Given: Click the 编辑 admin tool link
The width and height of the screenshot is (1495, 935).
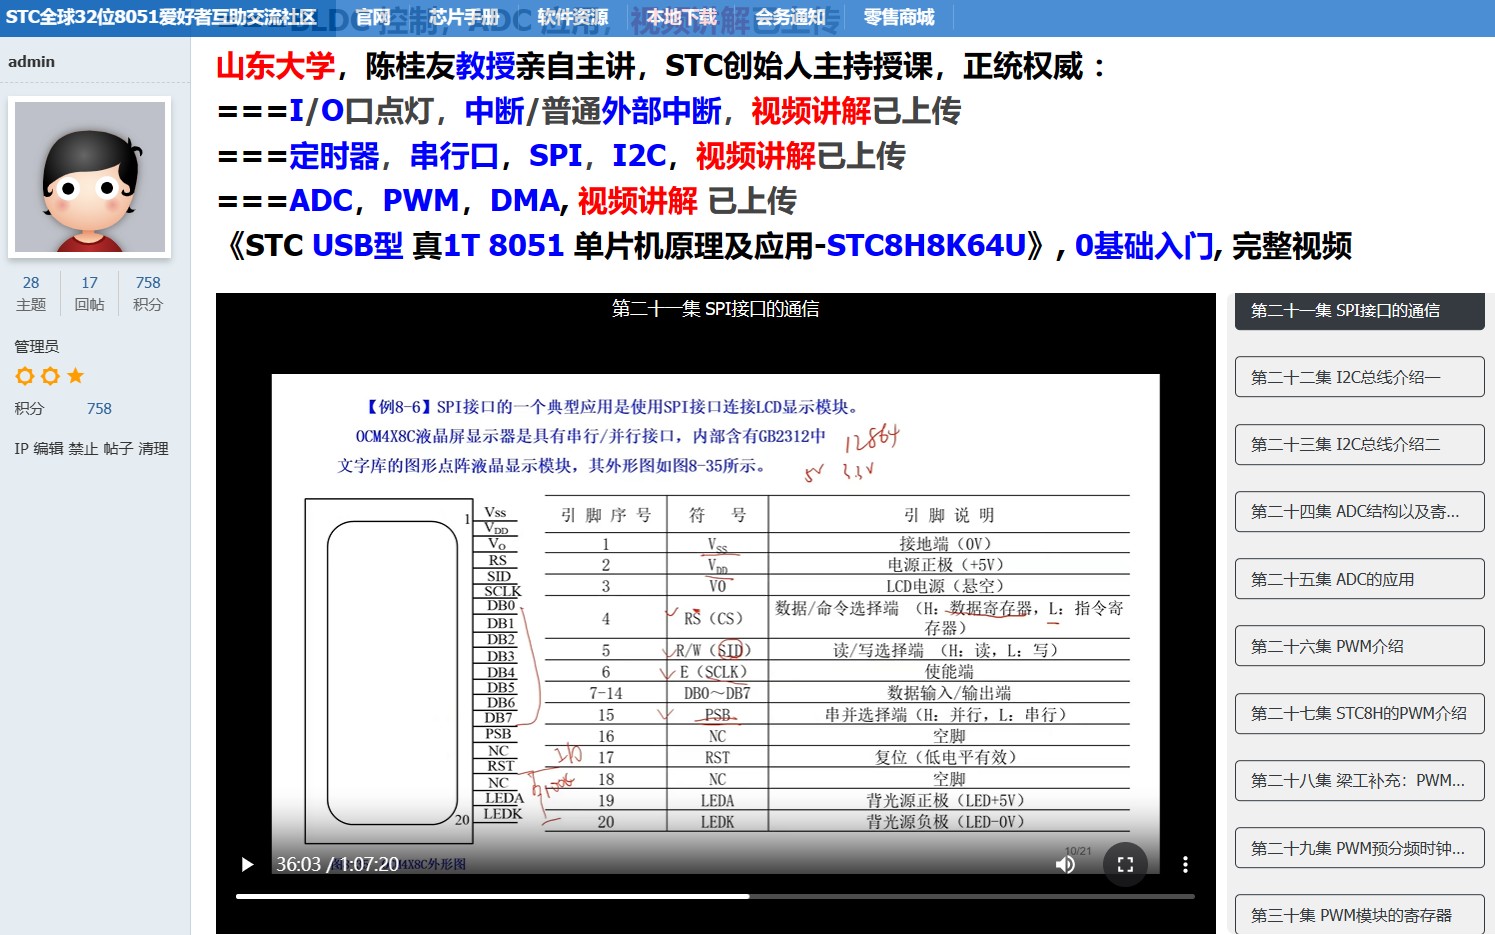Looking at the screenshot, I should coord(49,449).
